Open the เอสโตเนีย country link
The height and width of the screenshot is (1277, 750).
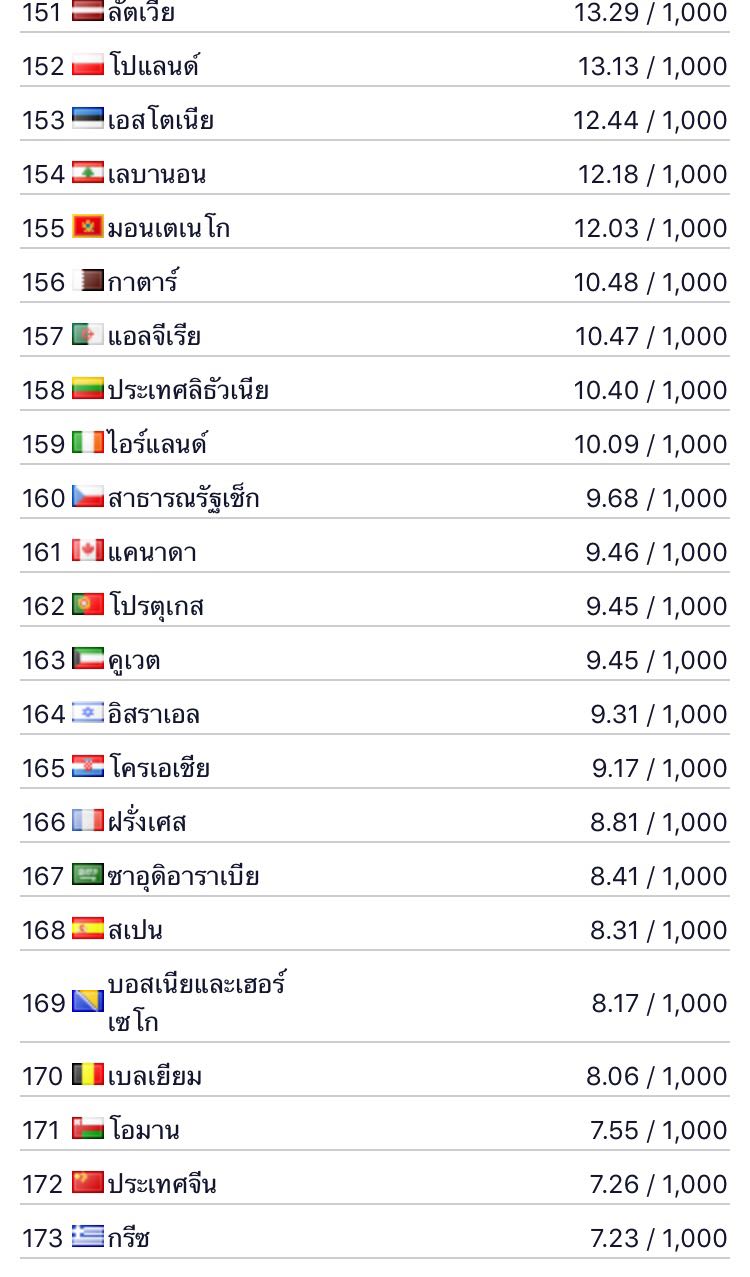click(160, 120)
